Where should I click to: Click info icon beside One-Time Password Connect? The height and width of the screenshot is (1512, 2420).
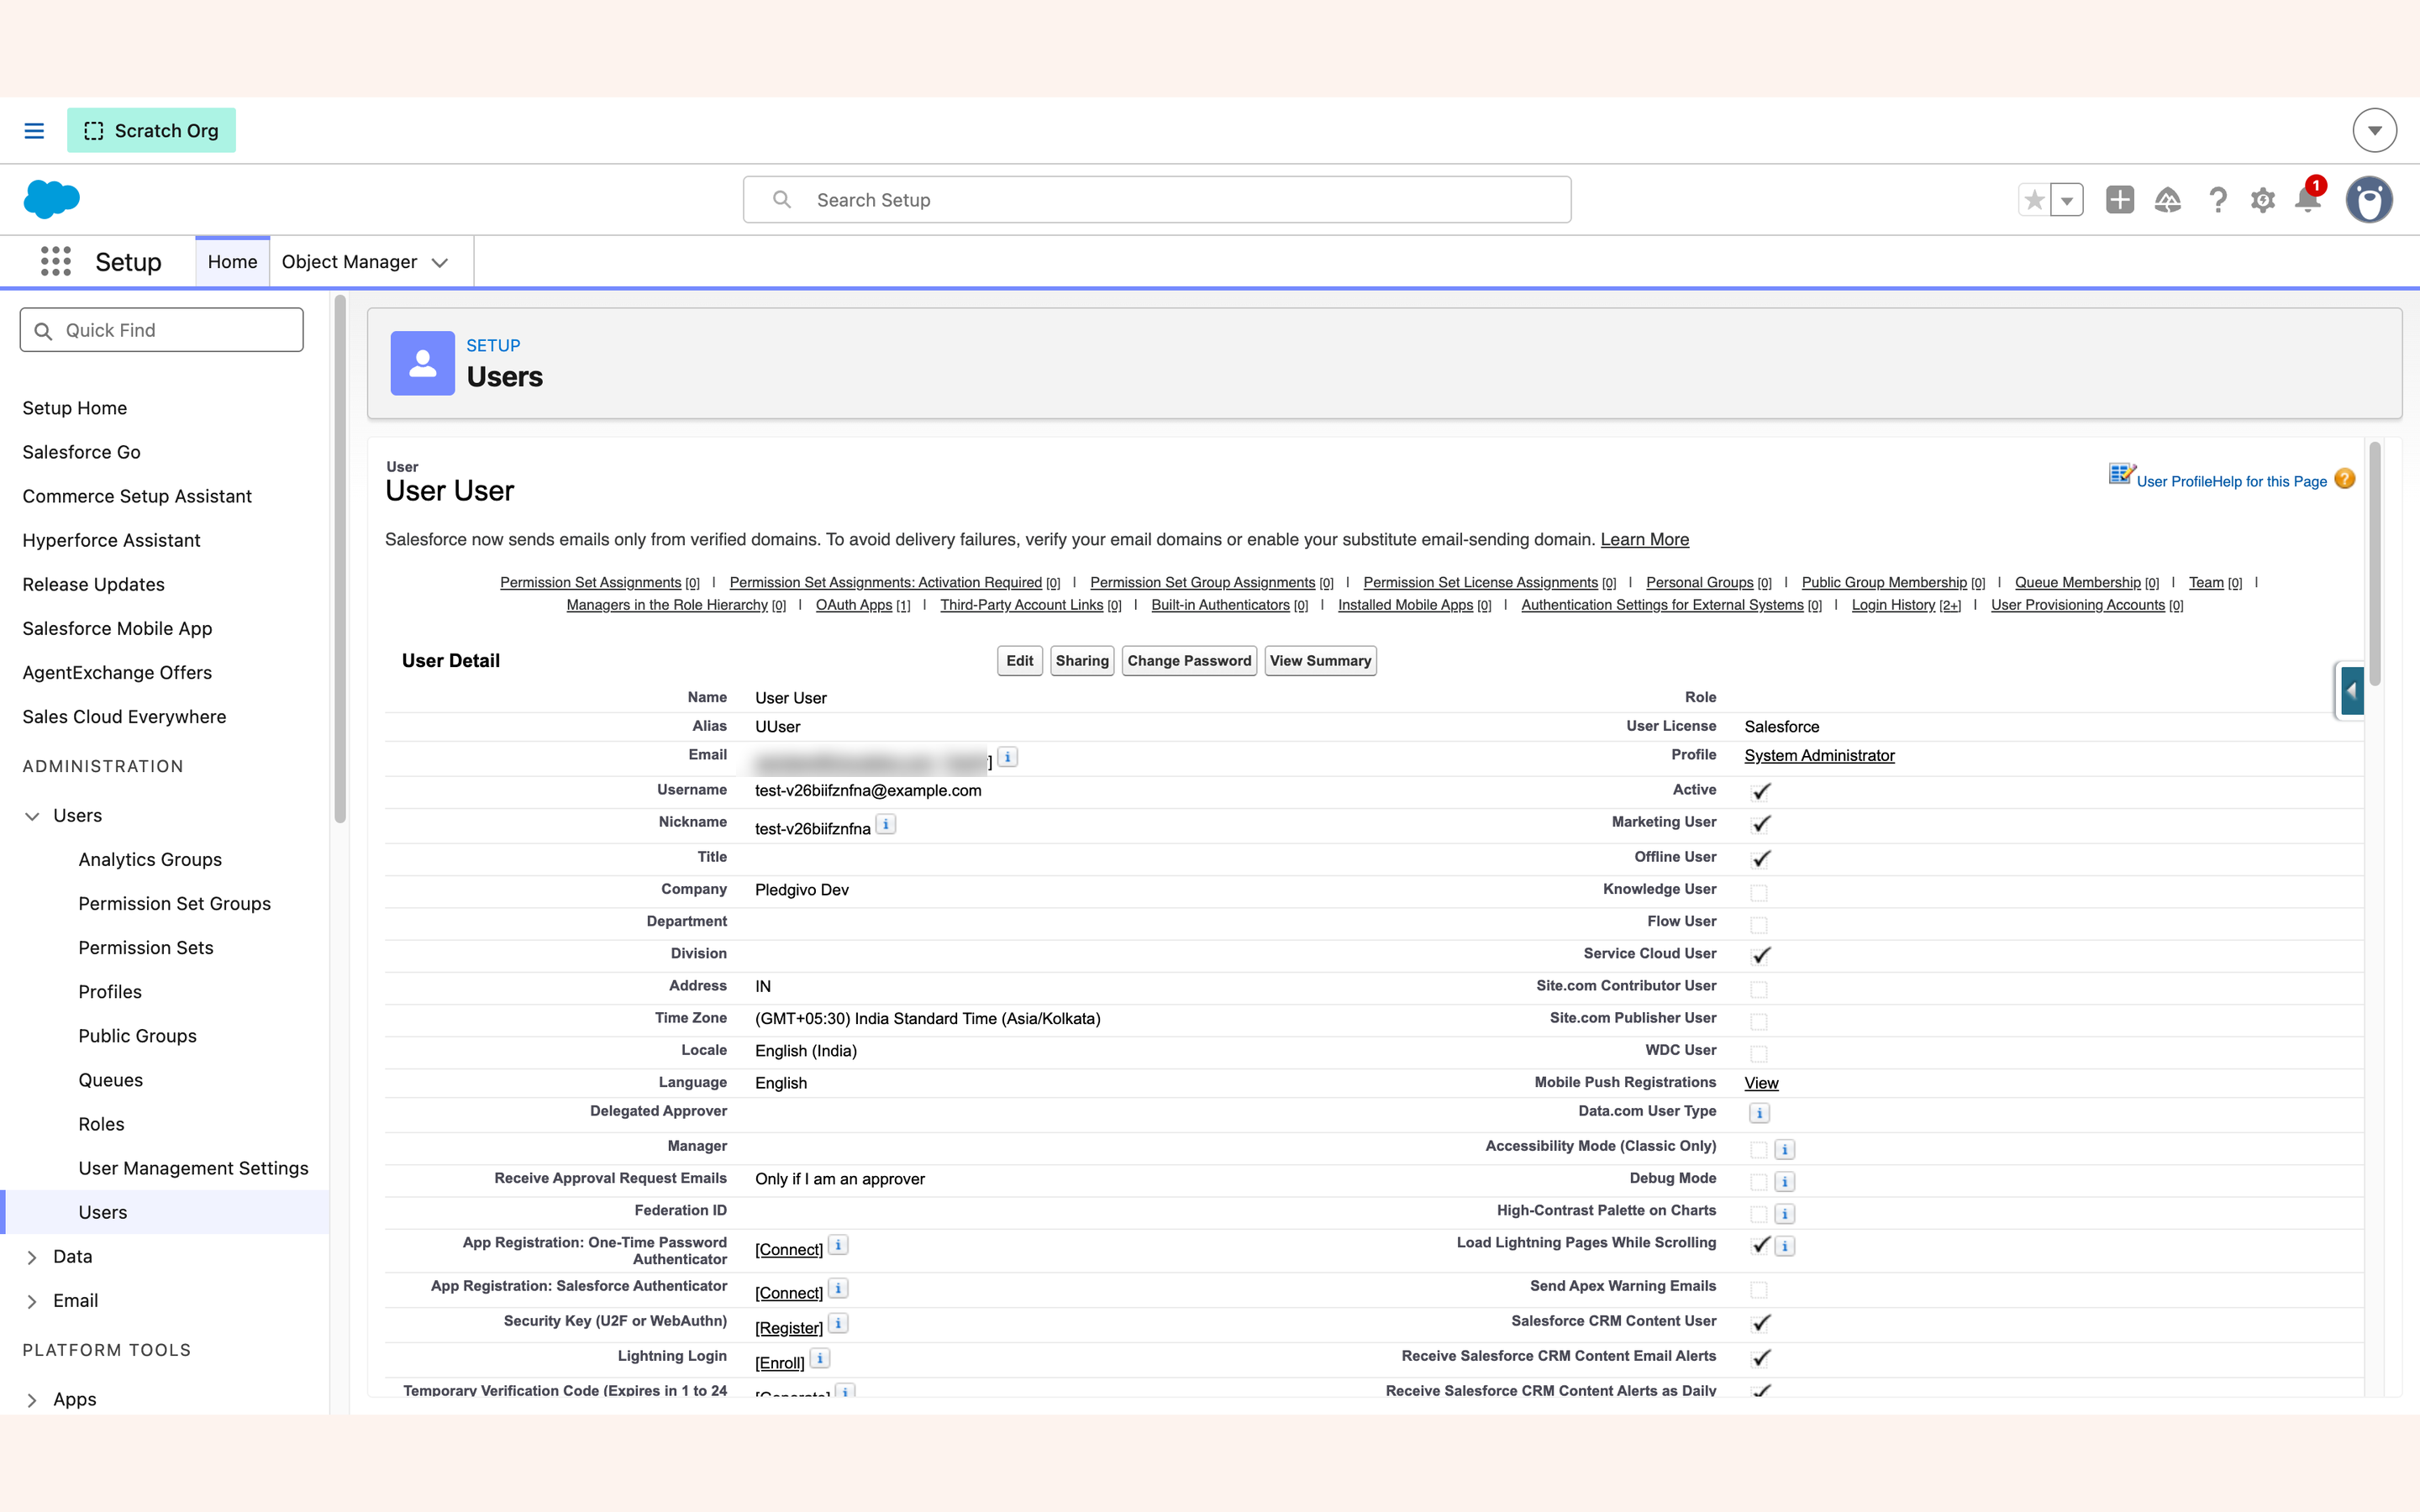tap(839, 1245)
